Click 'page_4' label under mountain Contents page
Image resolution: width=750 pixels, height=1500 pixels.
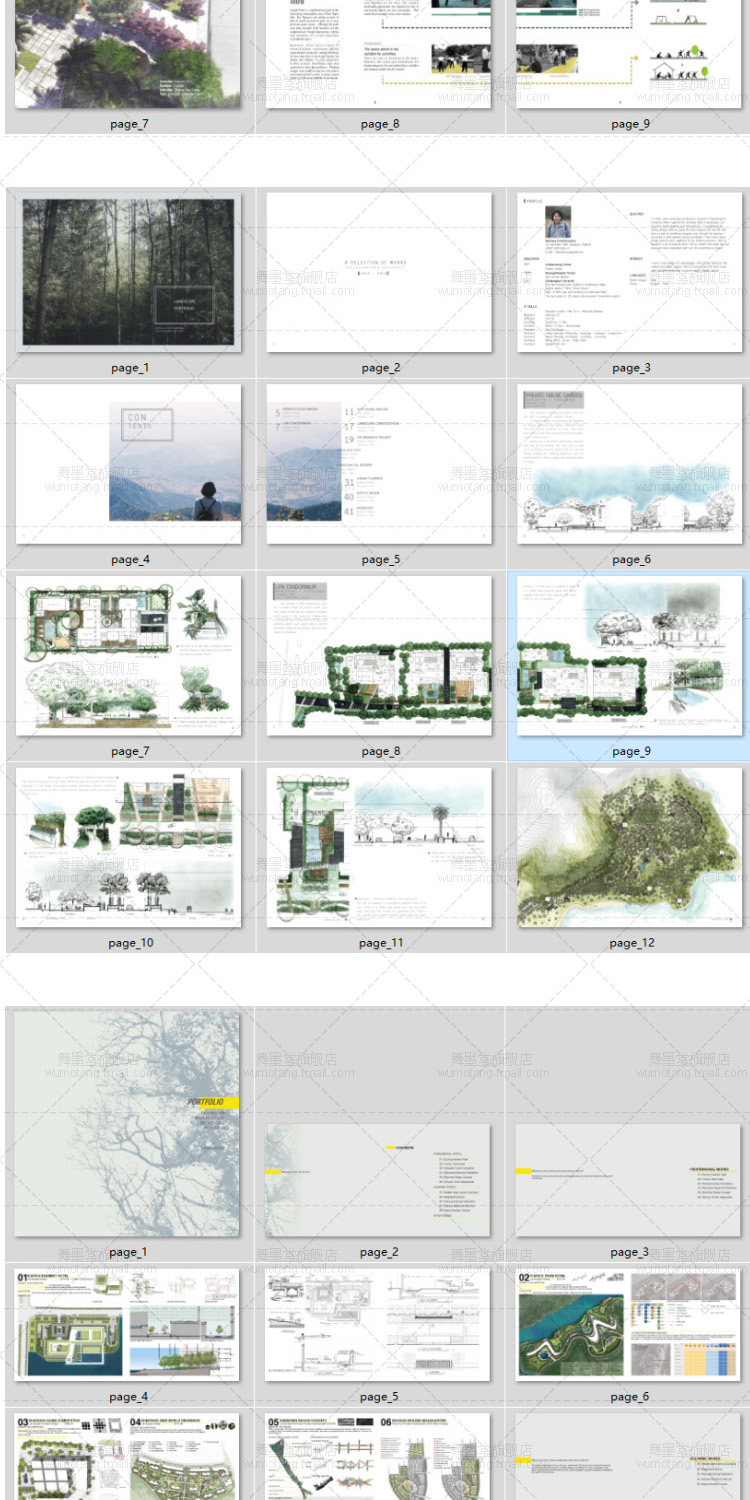130,560
